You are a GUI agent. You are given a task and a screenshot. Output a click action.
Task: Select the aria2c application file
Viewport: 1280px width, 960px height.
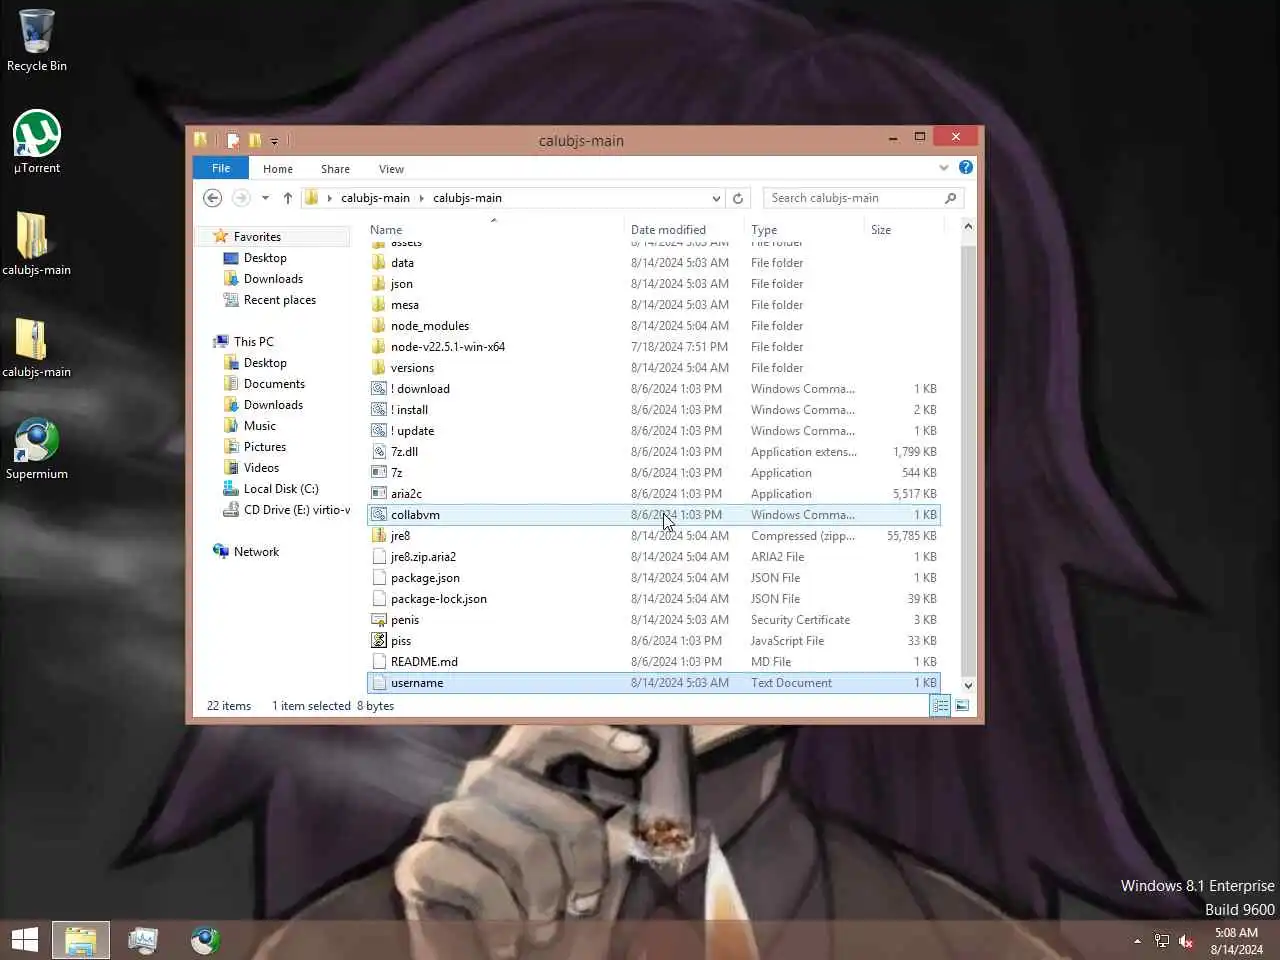coord(654,494)
